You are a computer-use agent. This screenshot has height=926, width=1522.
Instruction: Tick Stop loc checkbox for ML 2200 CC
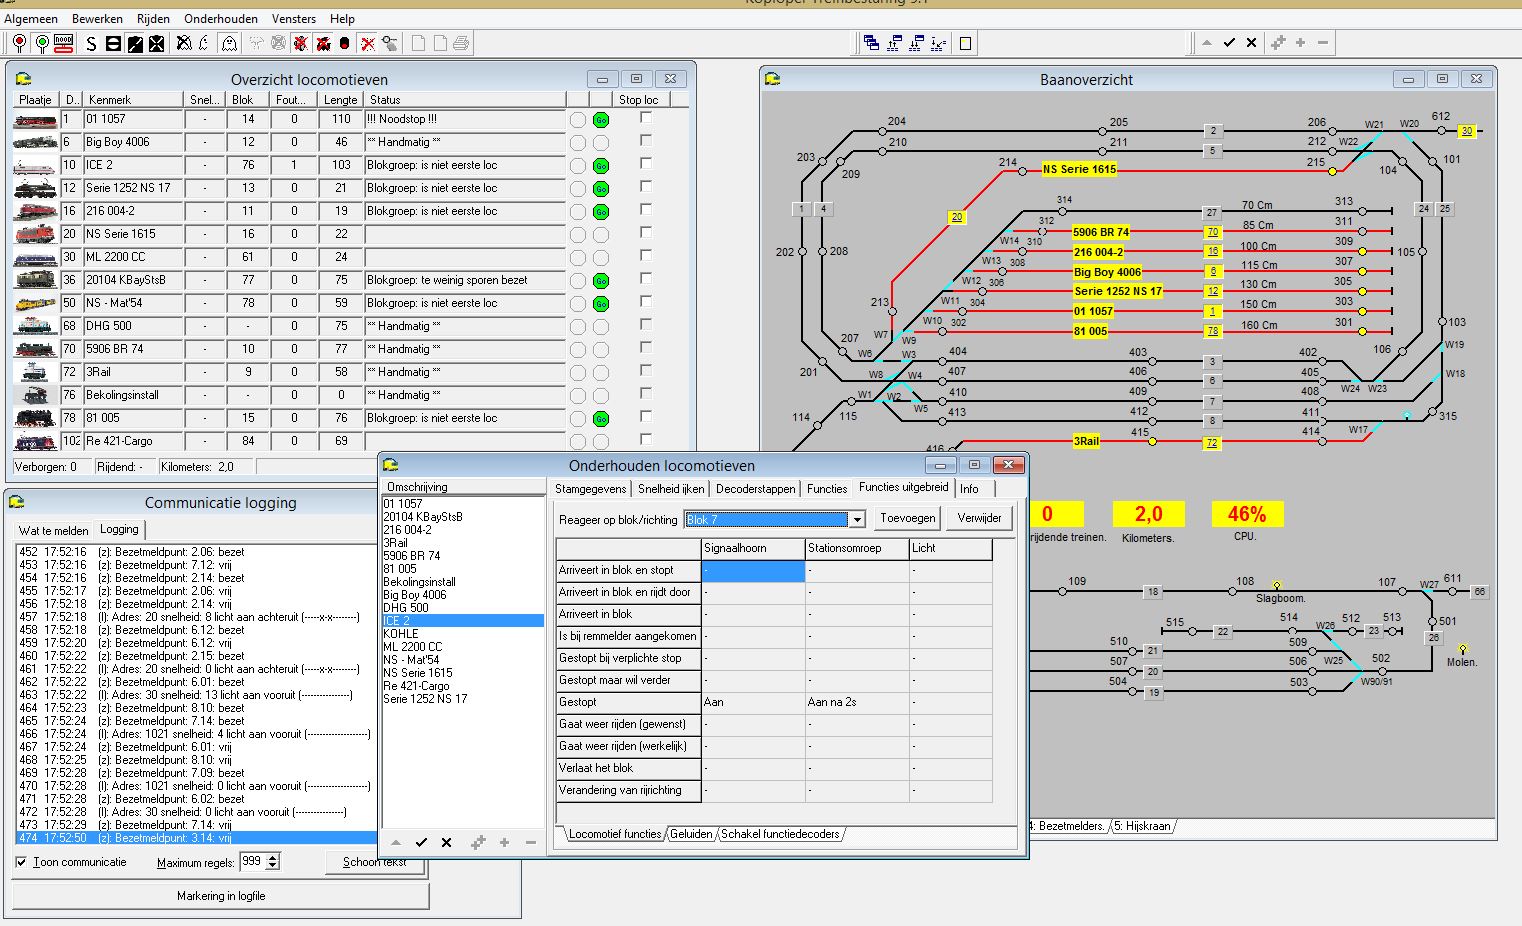pos(646,256)
